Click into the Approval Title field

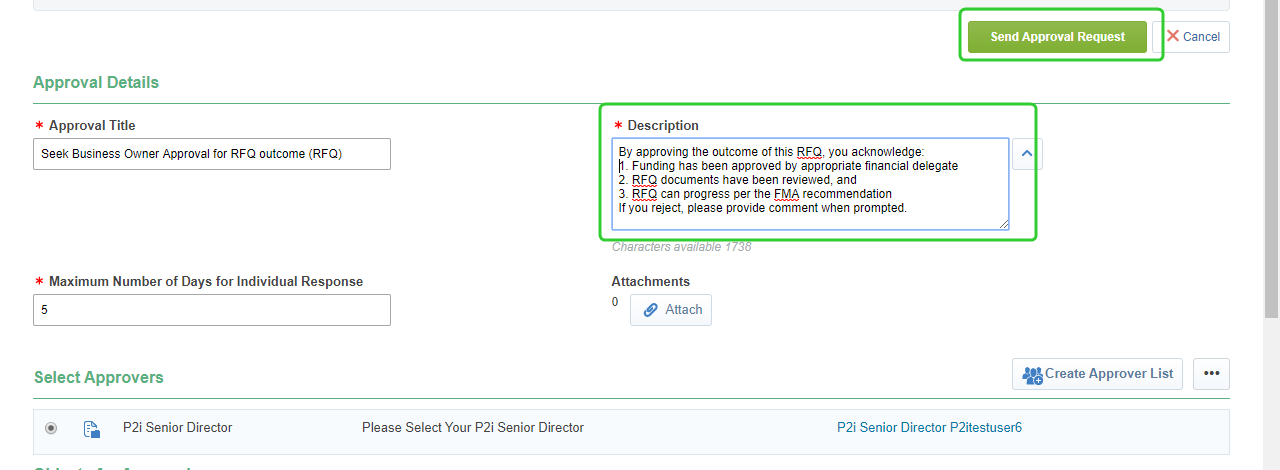[211, 154]
